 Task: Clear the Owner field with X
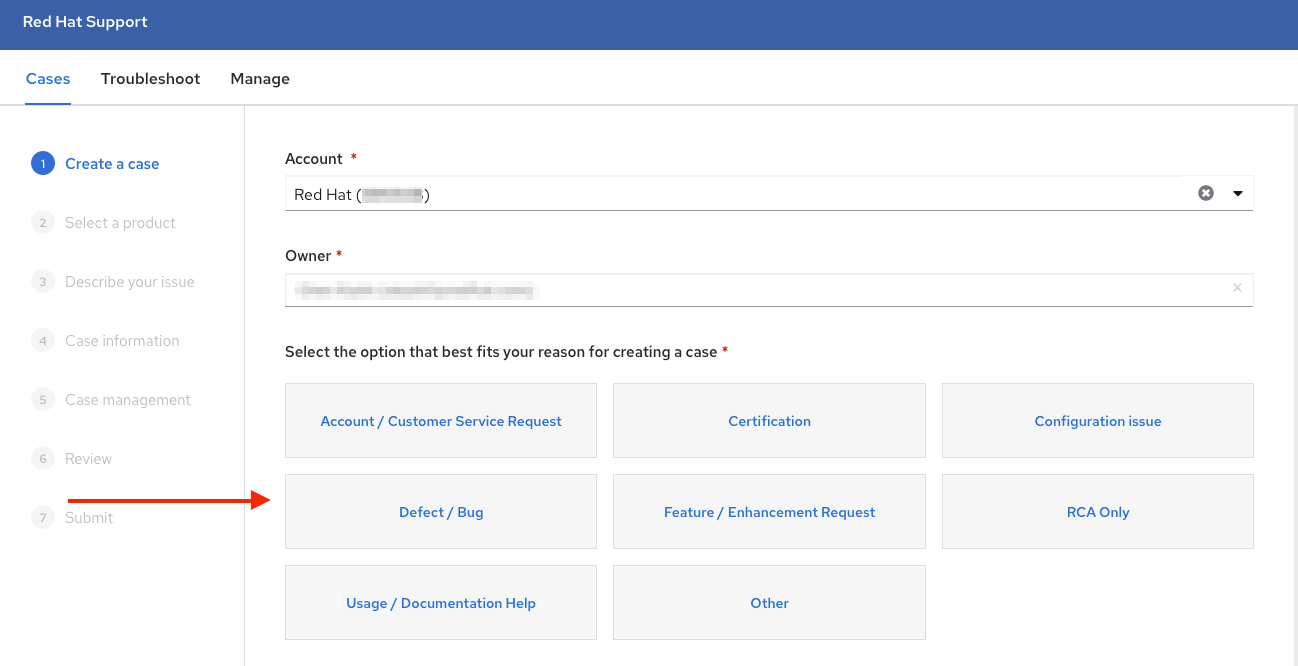coord(1237,288)
